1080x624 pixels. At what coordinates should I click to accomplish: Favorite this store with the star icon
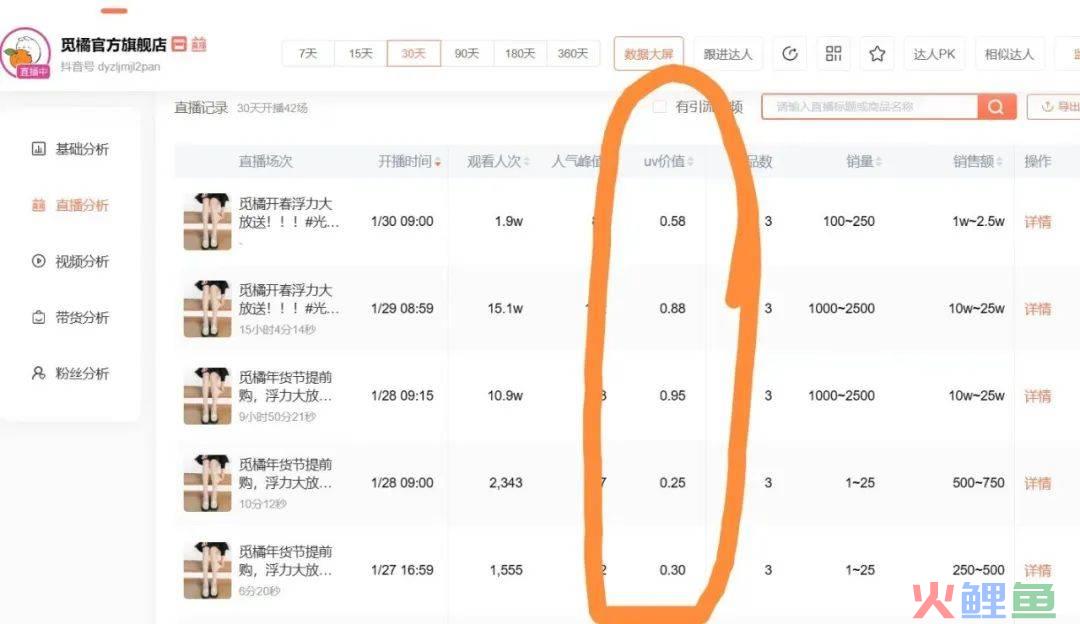click(877, 54)
